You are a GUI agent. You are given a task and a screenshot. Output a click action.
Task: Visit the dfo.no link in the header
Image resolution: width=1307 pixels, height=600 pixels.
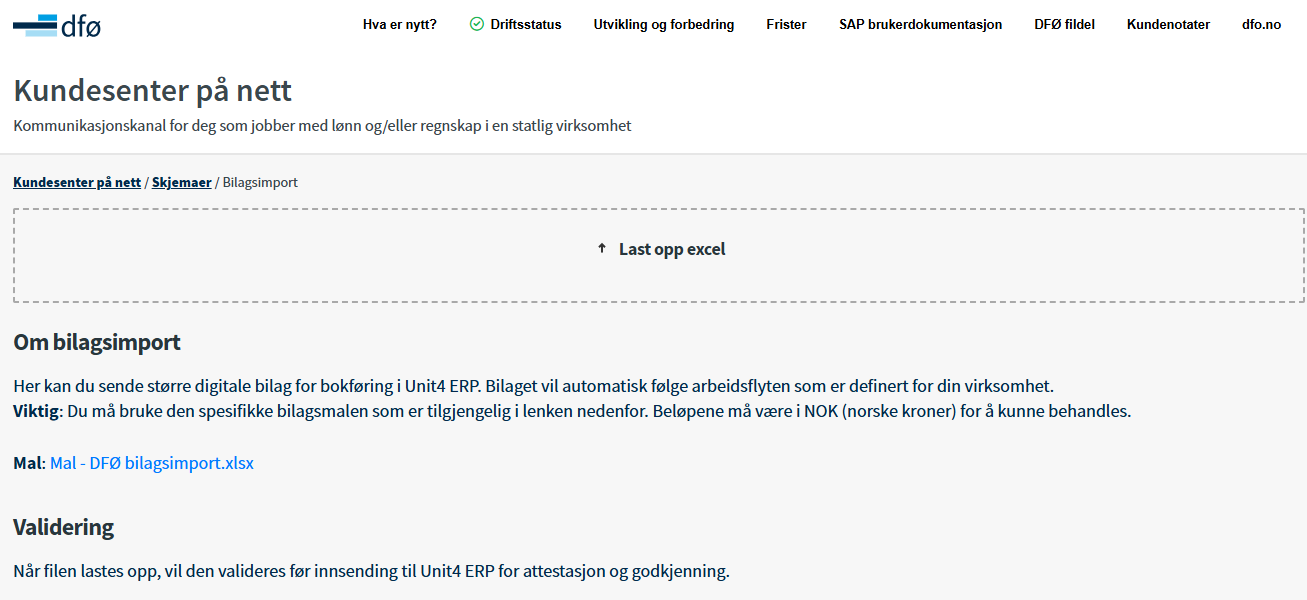click(x=1261, y=25)
